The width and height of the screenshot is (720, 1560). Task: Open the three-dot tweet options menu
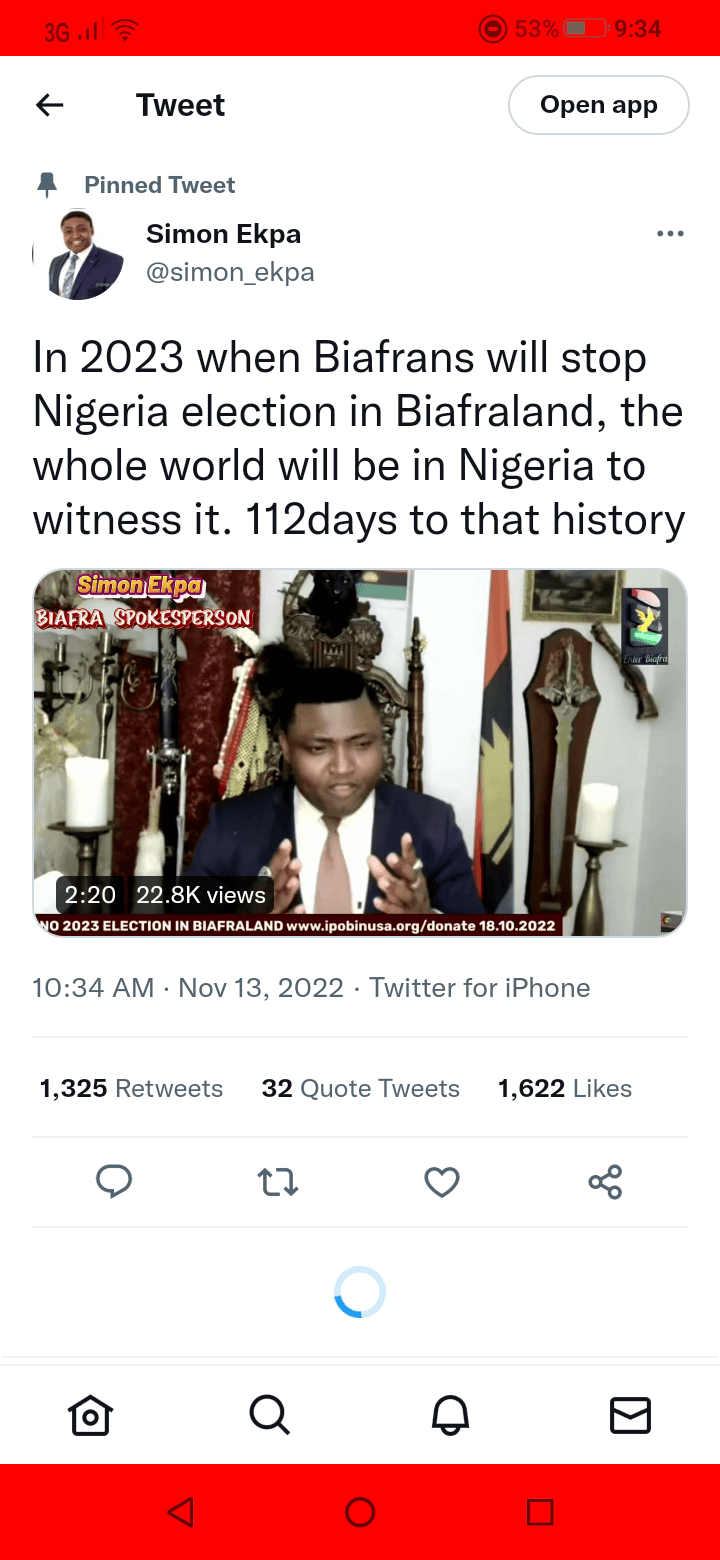tap(670, 234)
